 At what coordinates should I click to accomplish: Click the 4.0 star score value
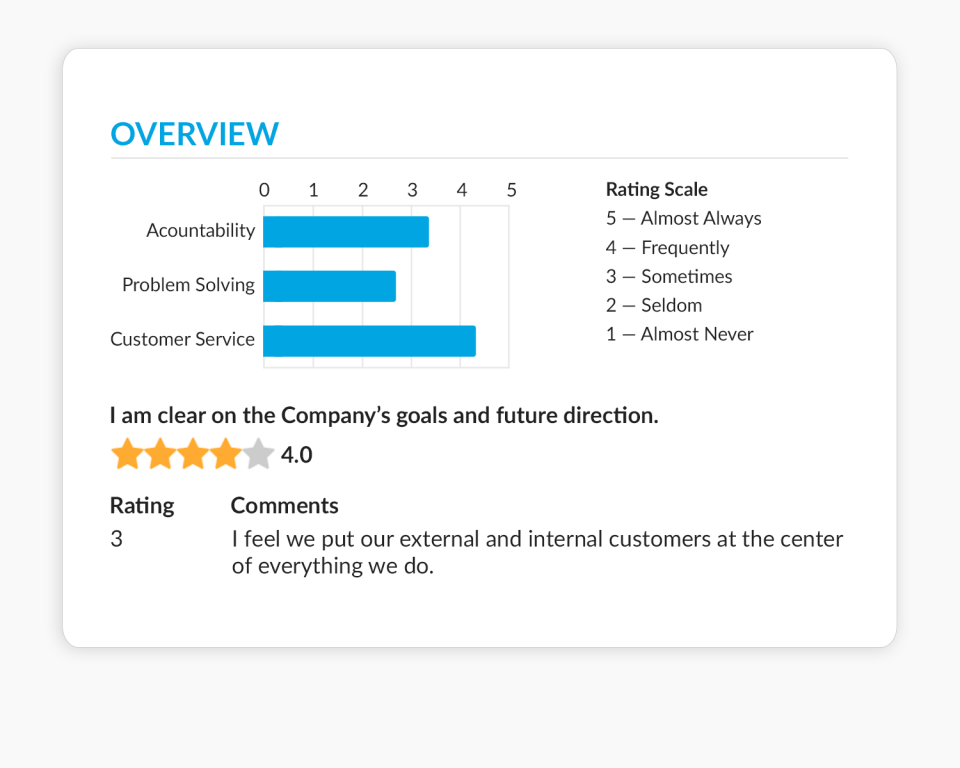[x=296, y=455]
